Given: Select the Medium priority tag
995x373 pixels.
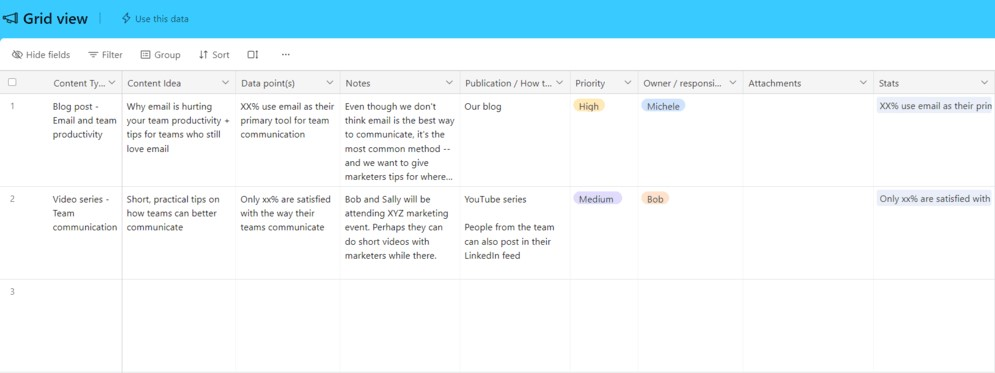Looking at the screenshot, I should 597,199.
